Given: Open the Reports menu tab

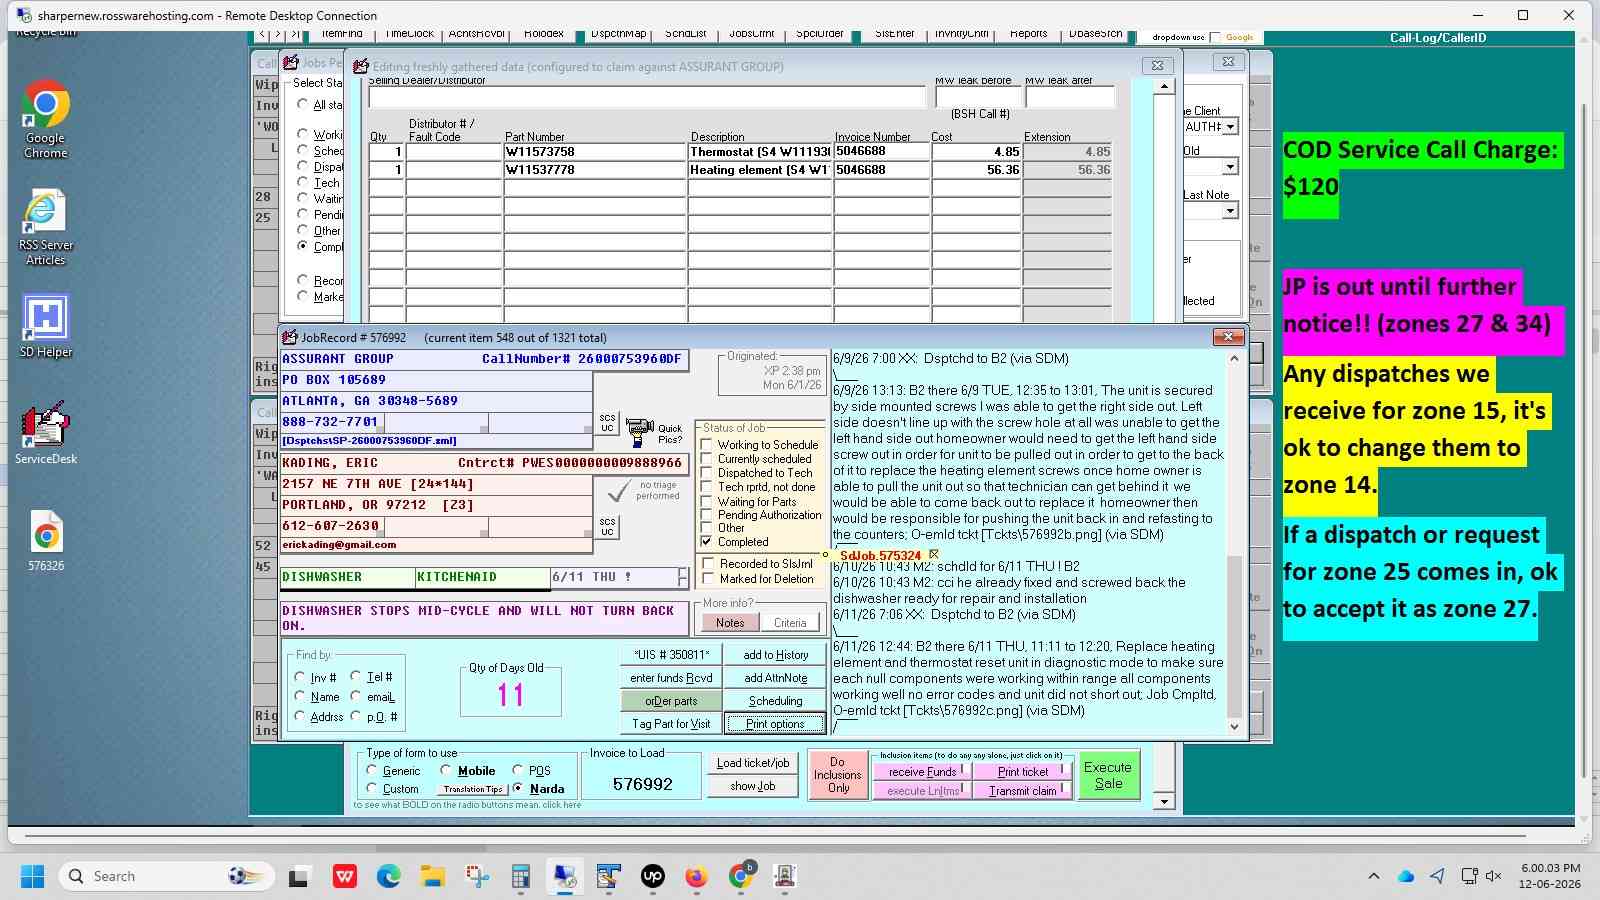Looking at the screenshot, I should pos(1028,35).
